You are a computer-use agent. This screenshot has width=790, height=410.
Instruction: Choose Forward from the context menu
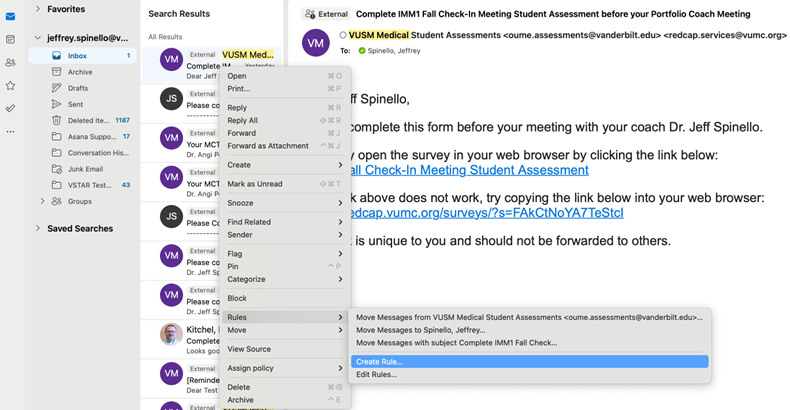click(285, 133)
